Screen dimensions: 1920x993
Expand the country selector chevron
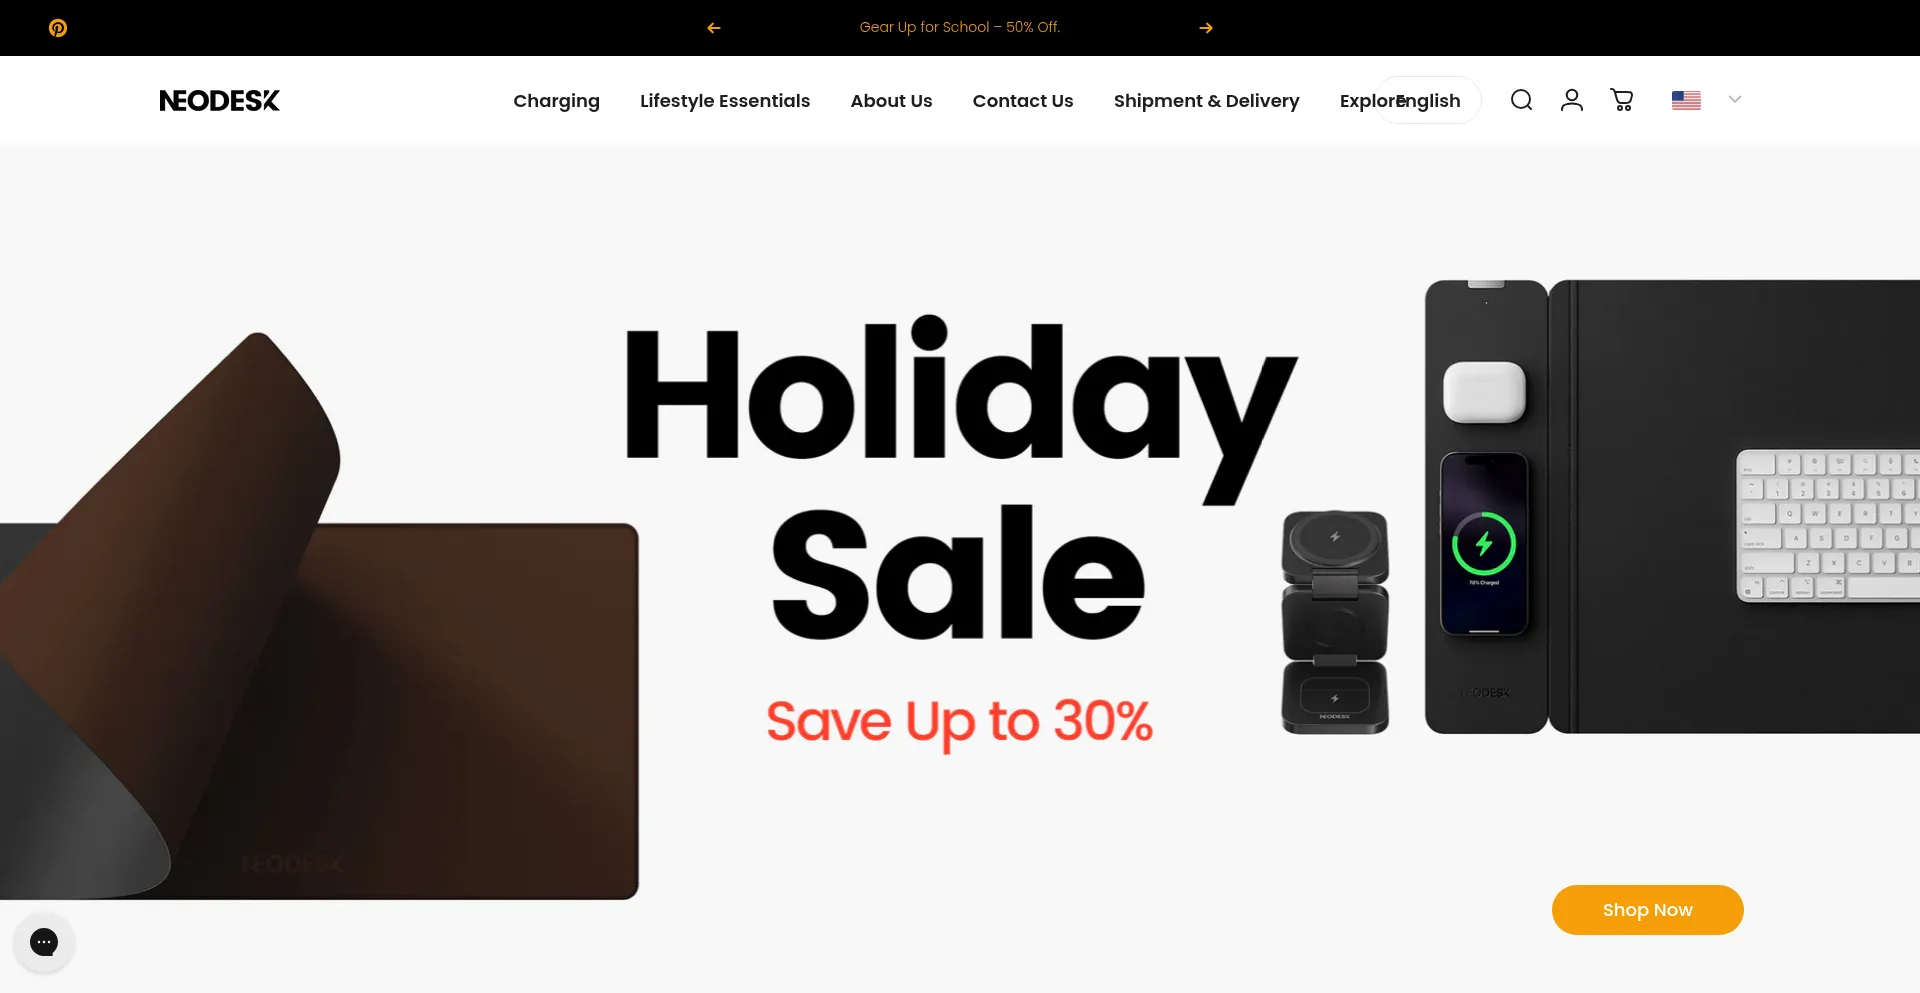point(1735,99)
